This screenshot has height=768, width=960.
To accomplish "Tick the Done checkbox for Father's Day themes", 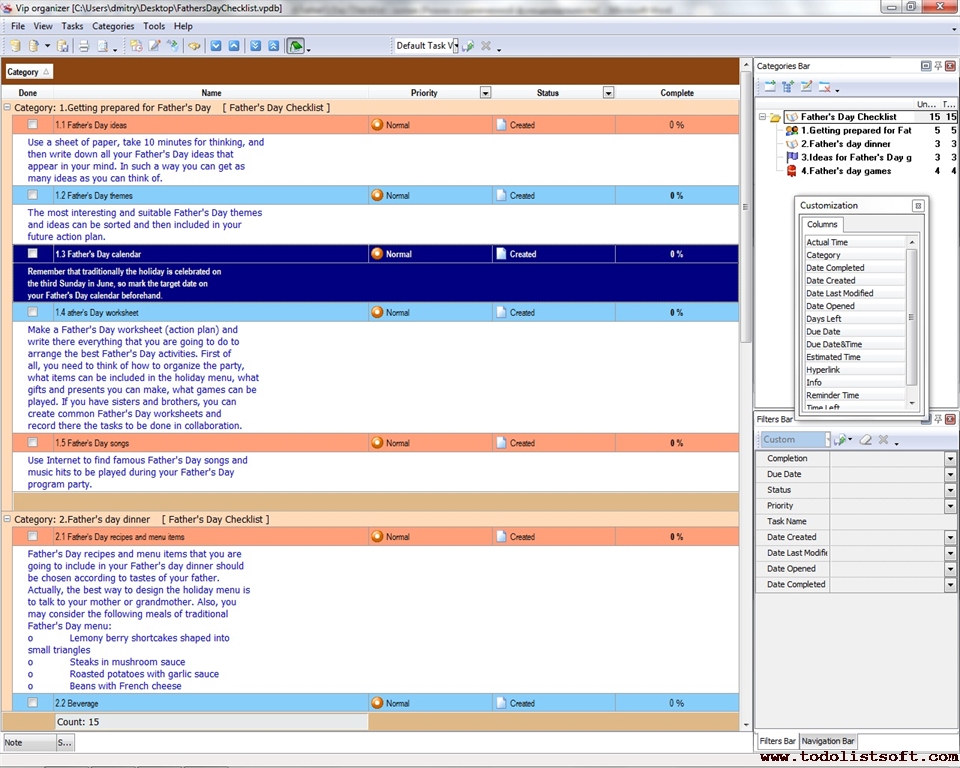I will point(33,195).
